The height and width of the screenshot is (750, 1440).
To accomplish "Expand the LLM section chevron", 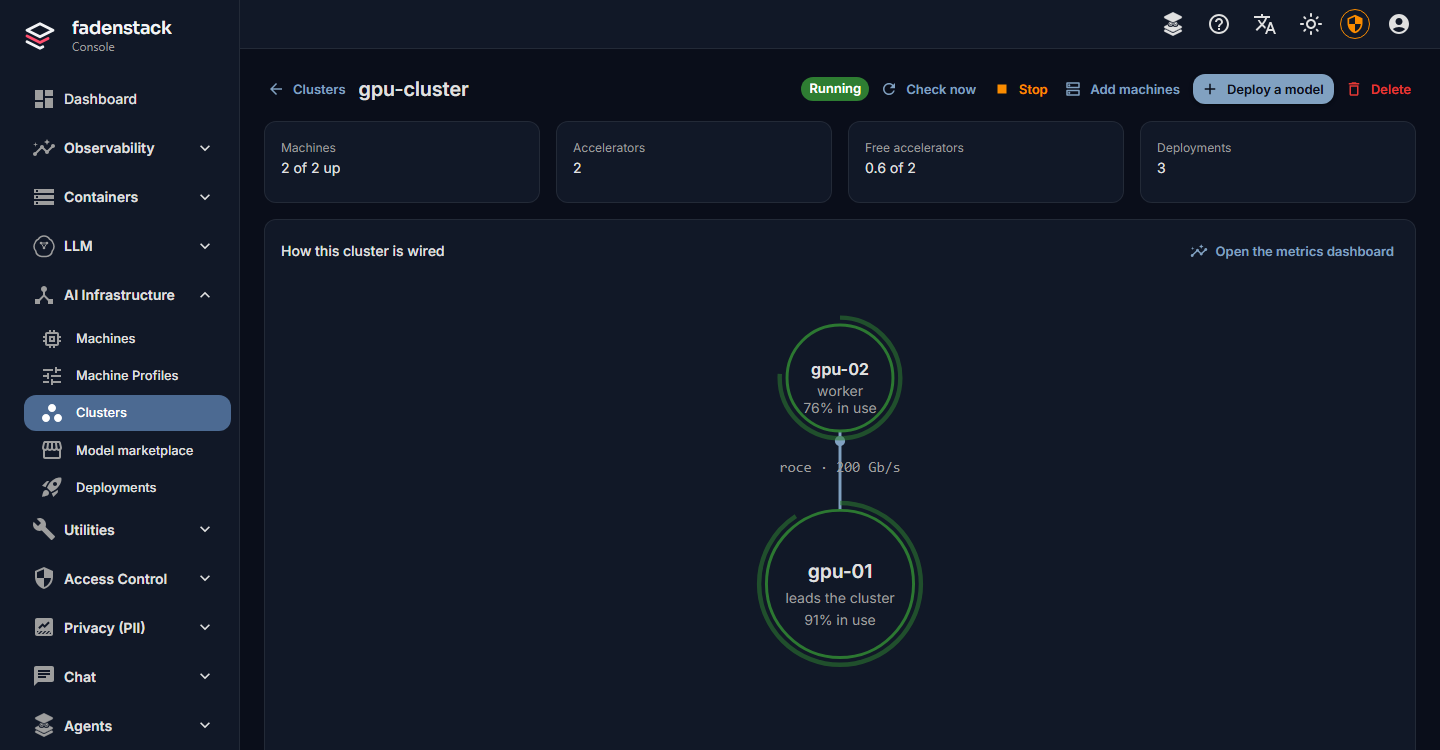I will (205, 246).
